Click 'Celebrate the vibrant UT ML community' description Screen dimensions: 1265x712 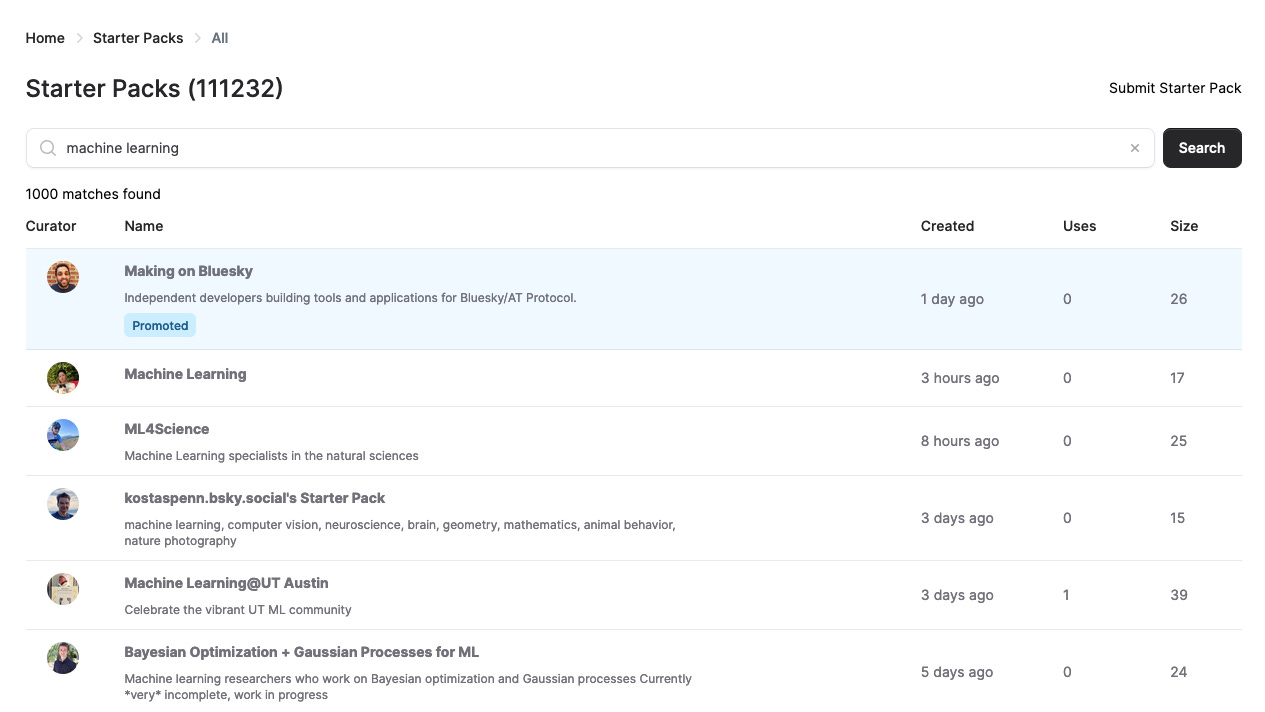tap(238, 609)
